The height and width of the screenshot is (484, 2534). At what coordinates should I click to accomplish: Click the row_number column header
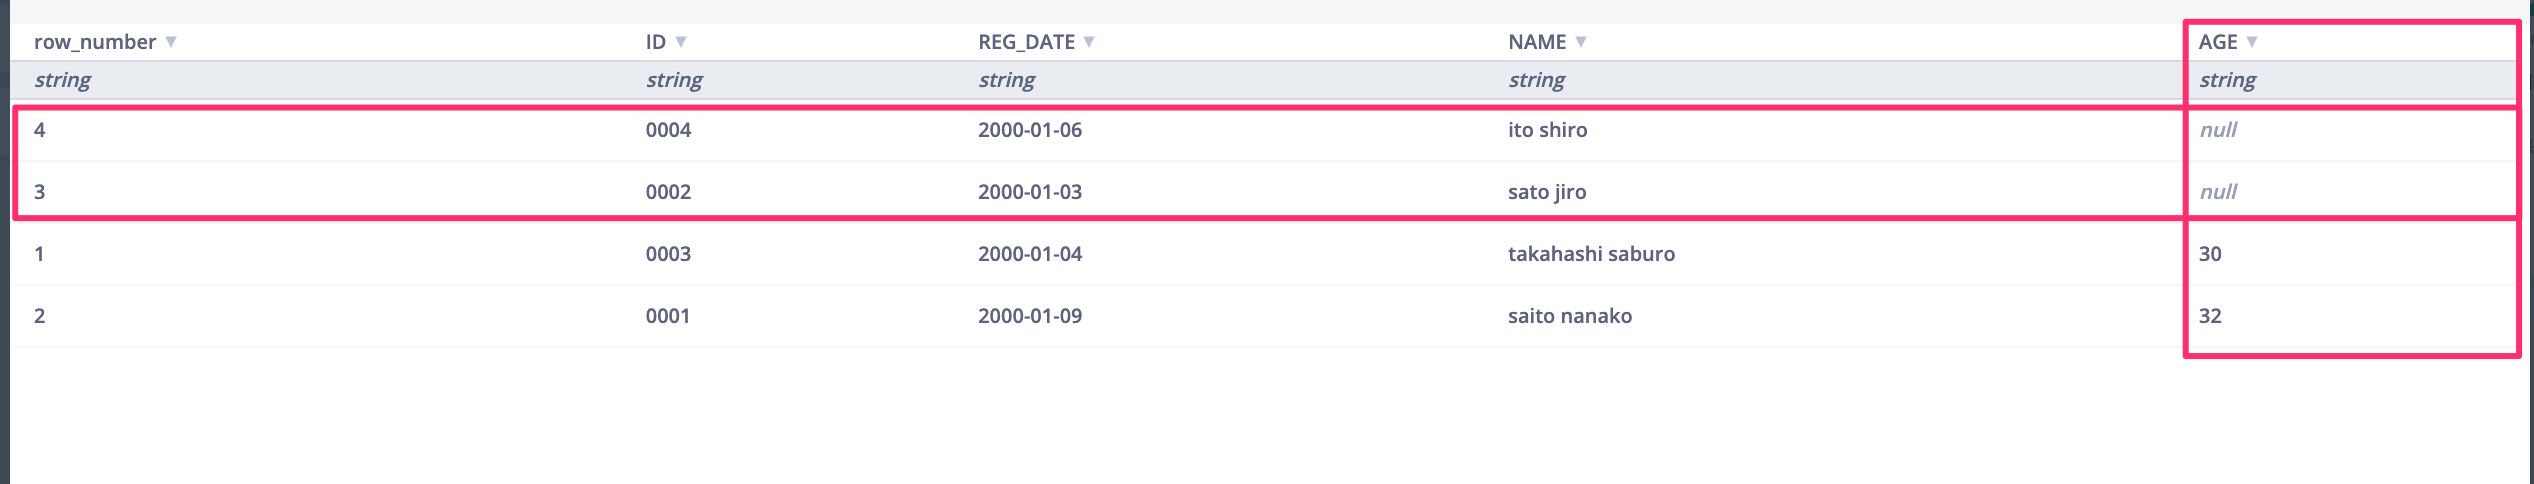[x=95, y=42]
